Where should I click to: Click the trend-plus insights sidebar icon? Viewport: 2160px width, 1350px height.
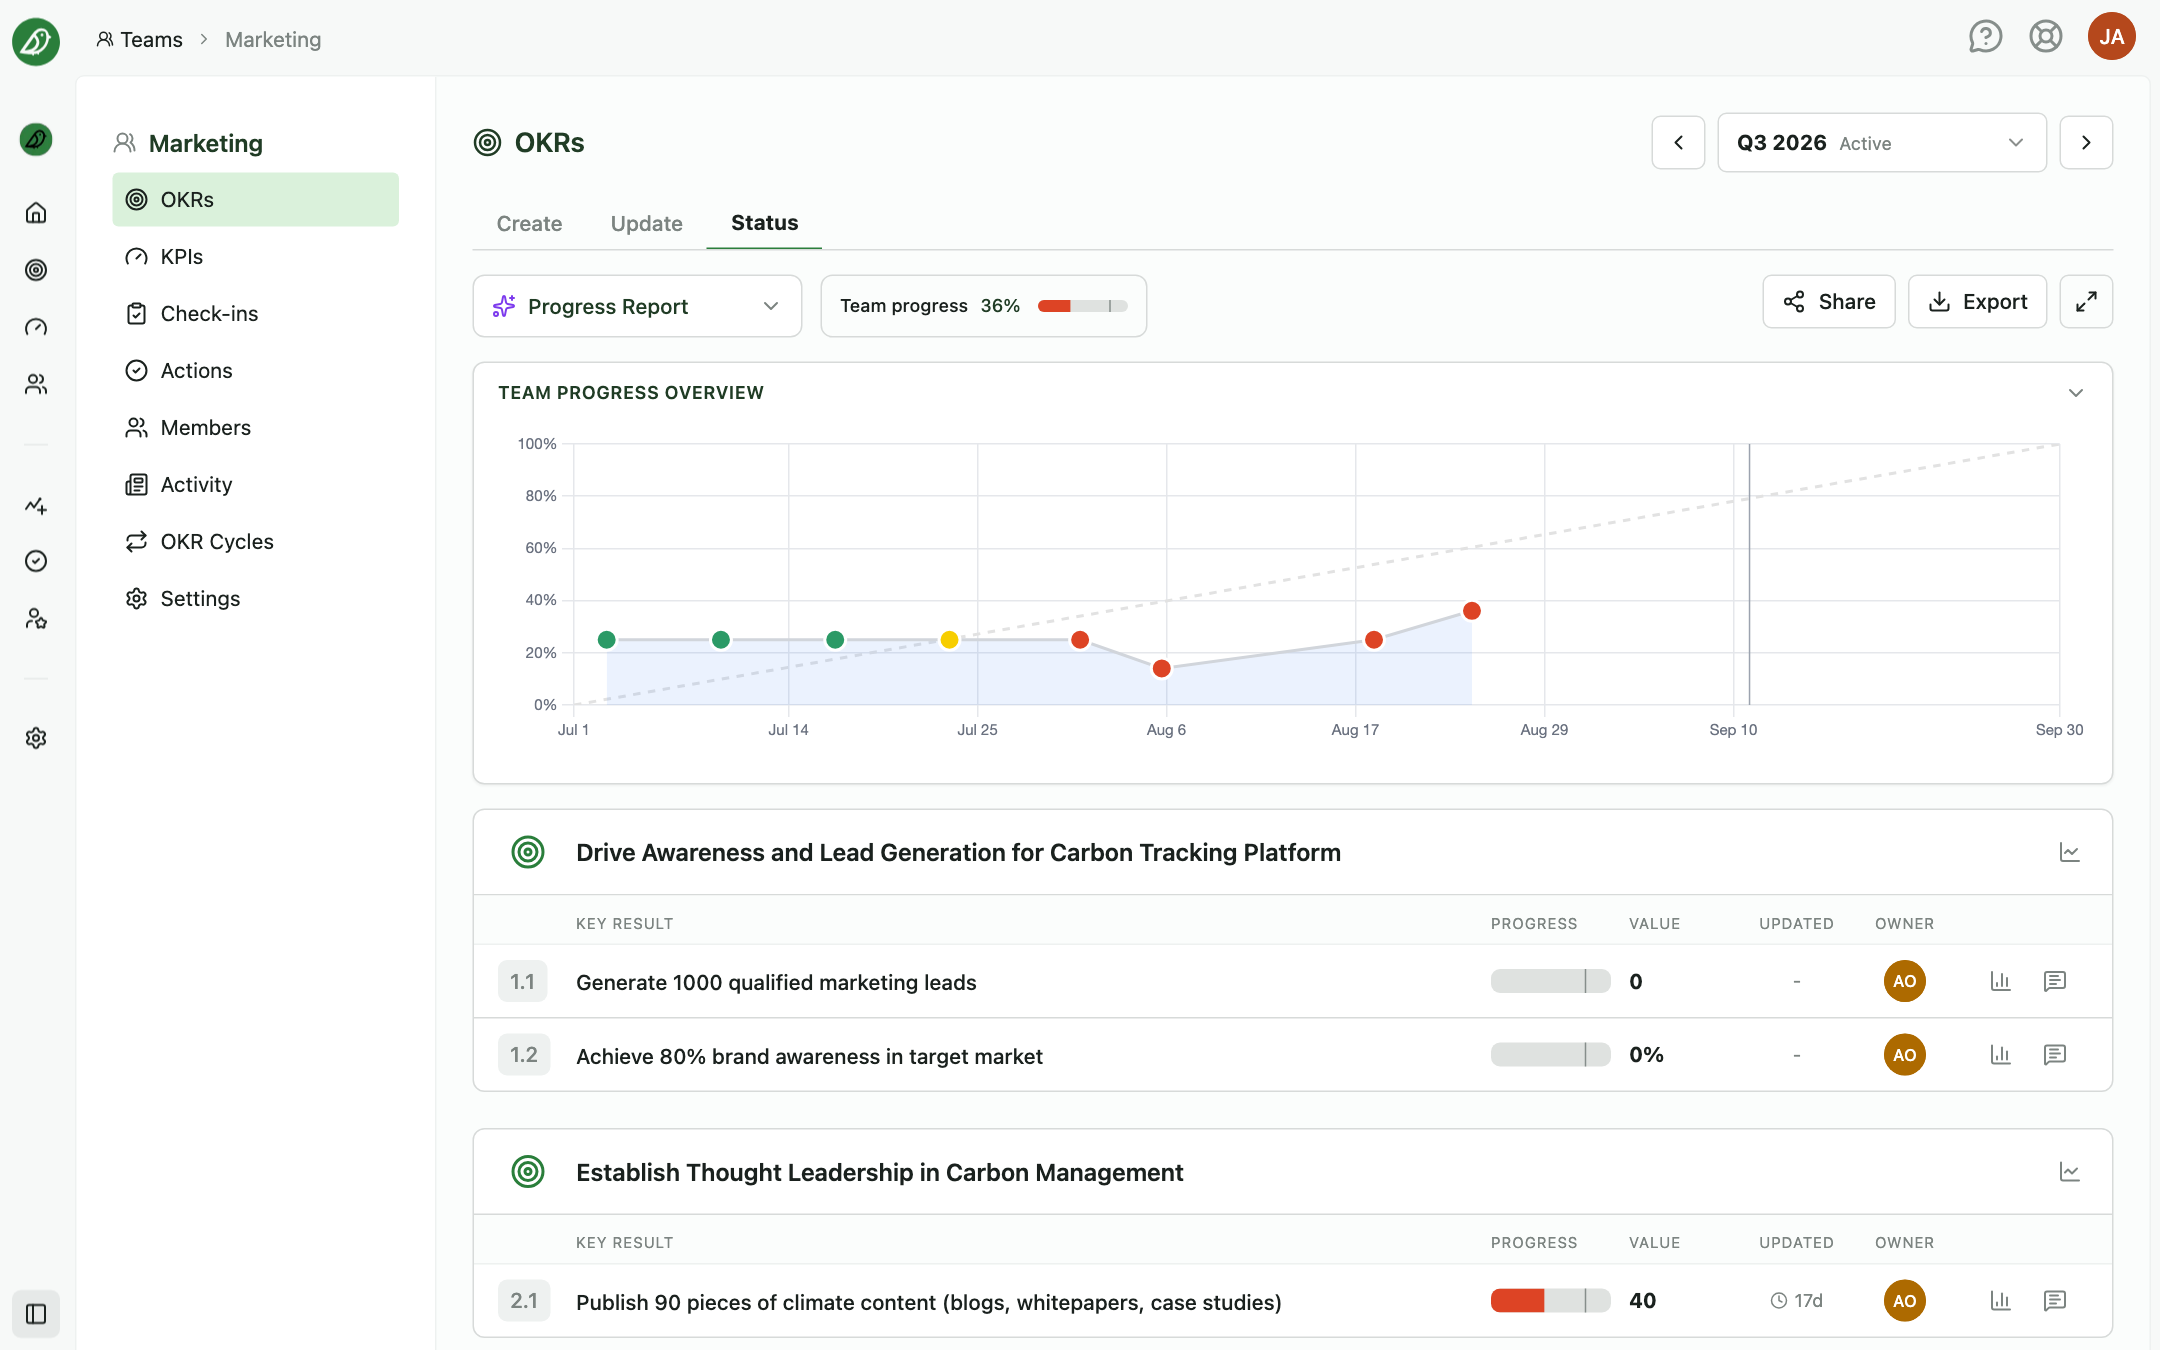pos(36,505)
